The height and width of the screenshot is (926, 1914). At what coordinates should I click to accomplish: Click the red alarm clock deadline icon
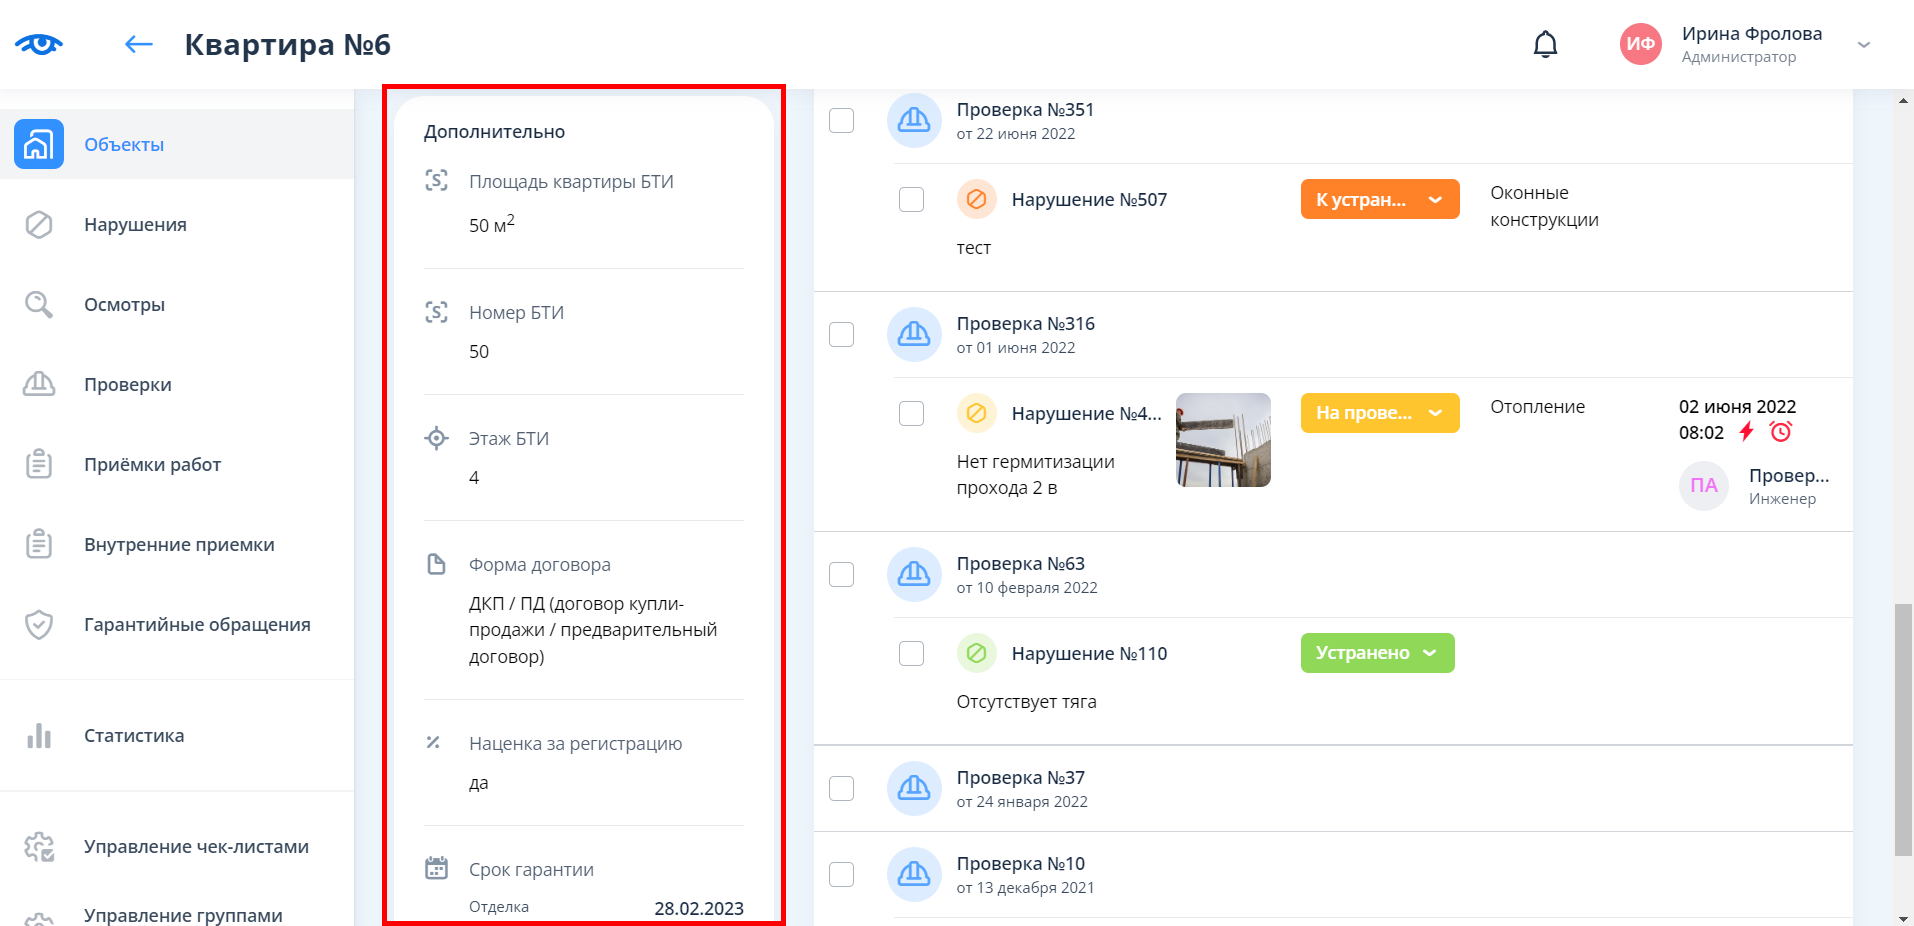(x=1781, y=432)
